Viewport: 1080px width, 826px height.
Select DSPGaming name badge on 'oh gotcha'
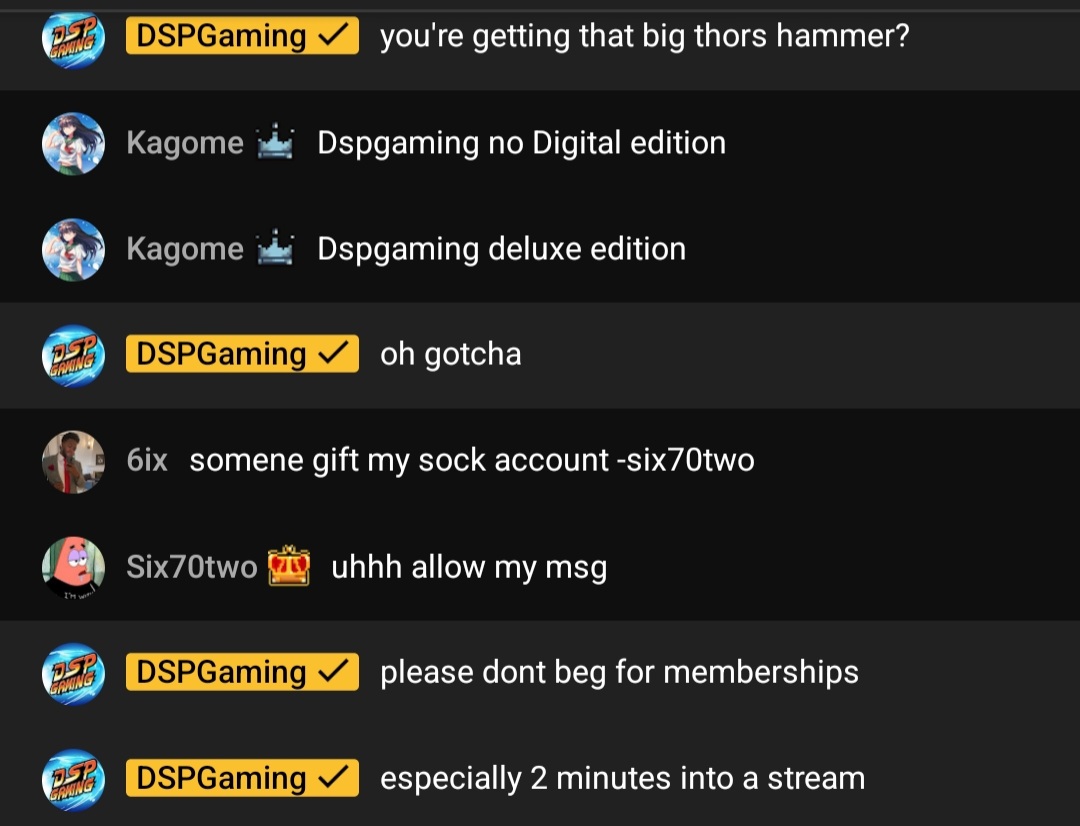[242, 354]
